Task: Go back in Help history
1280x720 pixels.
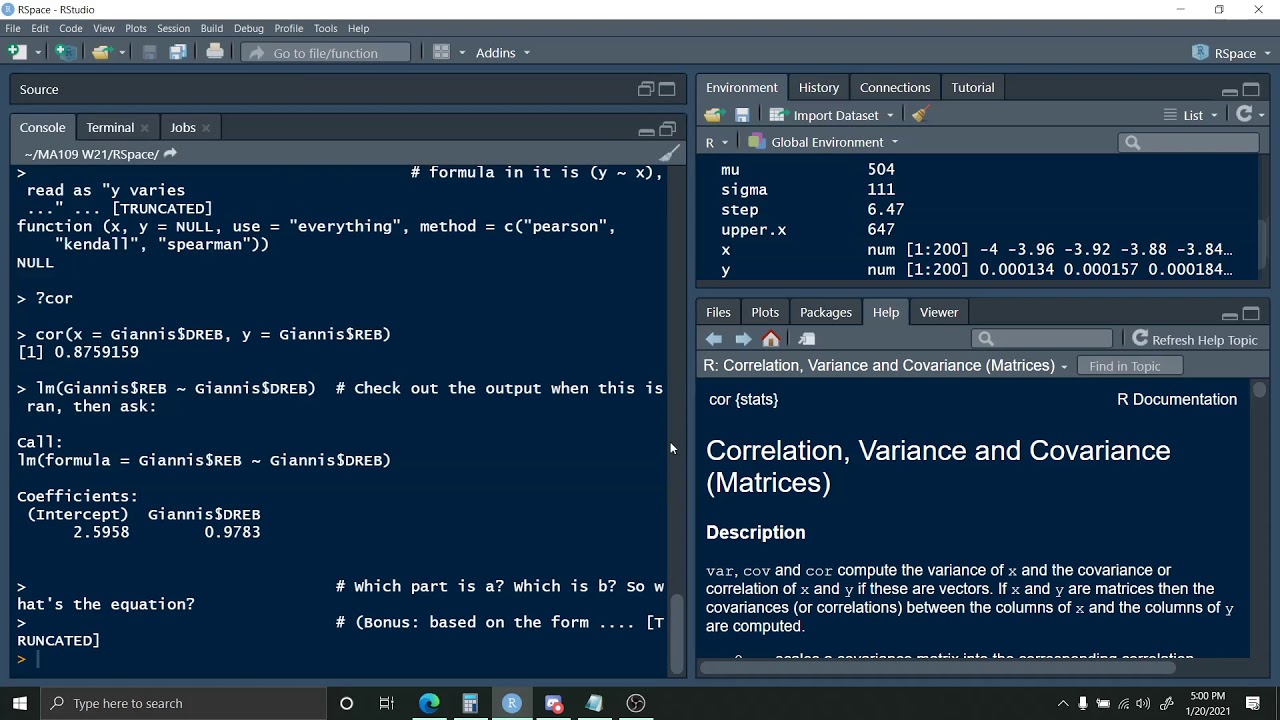Action: (x=714, y=339)
